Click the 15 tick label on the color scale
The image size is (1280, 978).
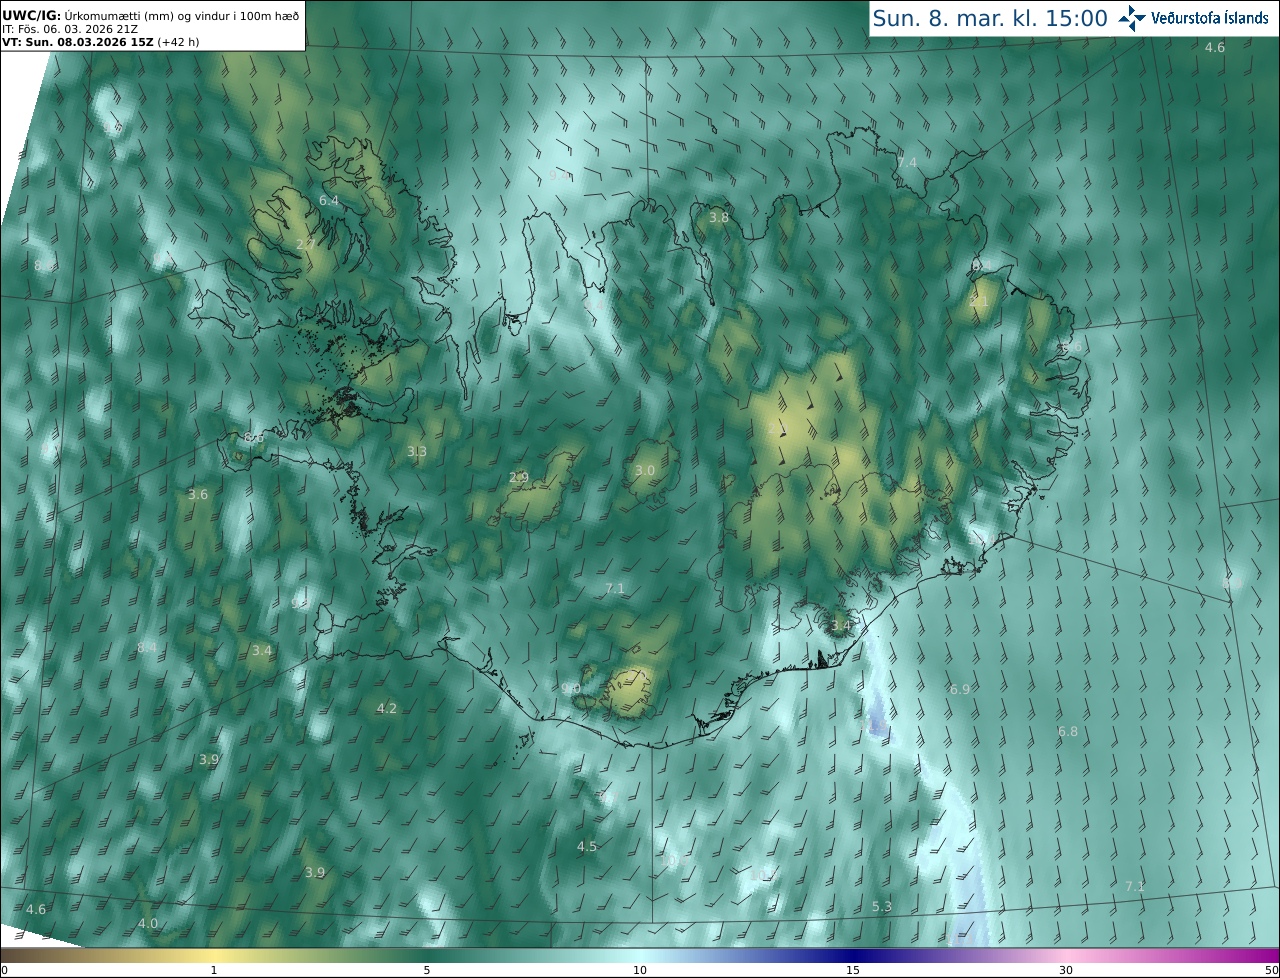pos(853,970)
